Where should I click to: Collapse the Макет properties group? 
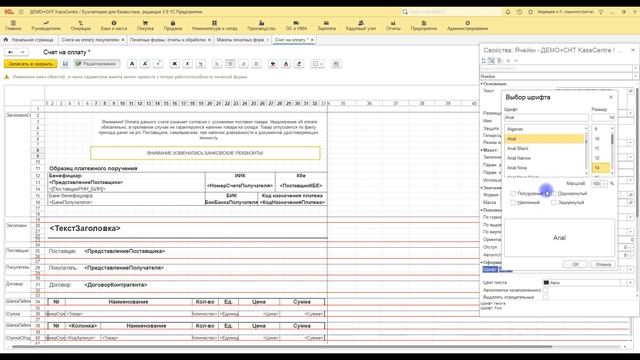[482, 150]
